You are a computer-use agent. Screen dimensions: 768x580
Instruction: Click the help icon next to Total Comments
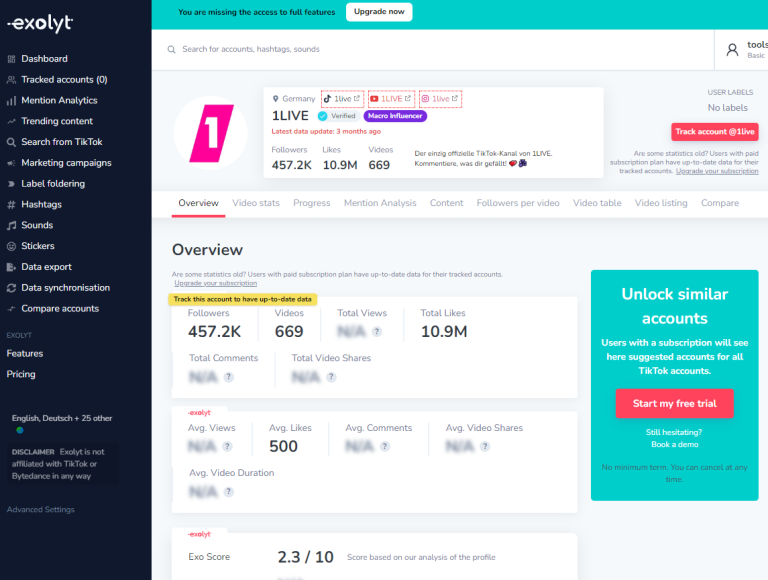(228, 377)
